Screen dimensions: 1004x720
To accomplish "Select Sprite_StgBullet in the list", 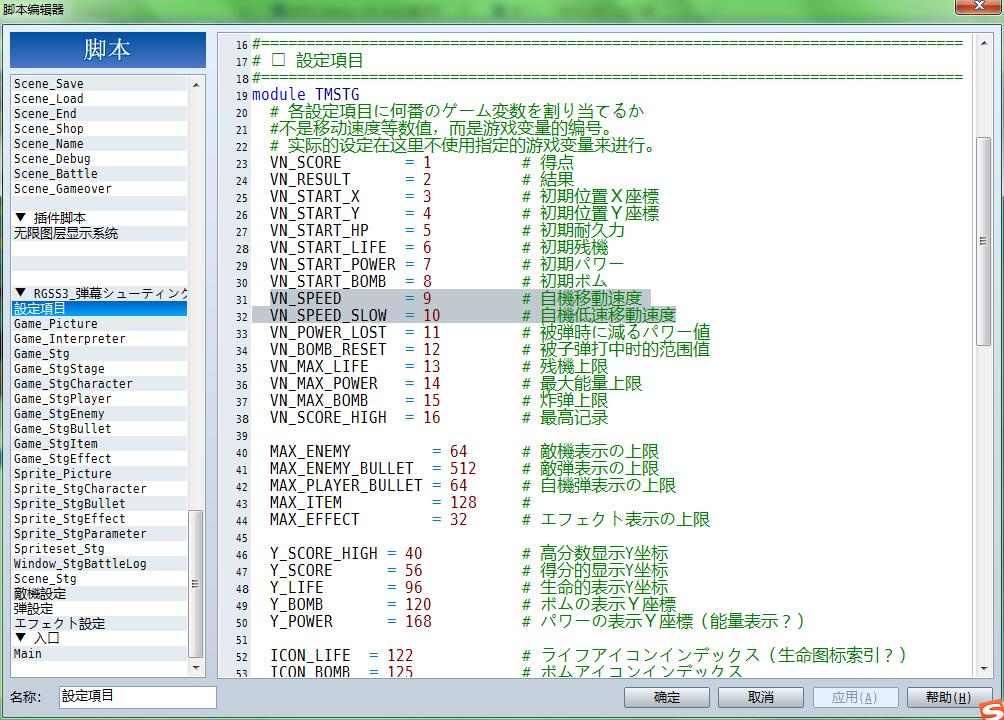I will click(99, 504).
